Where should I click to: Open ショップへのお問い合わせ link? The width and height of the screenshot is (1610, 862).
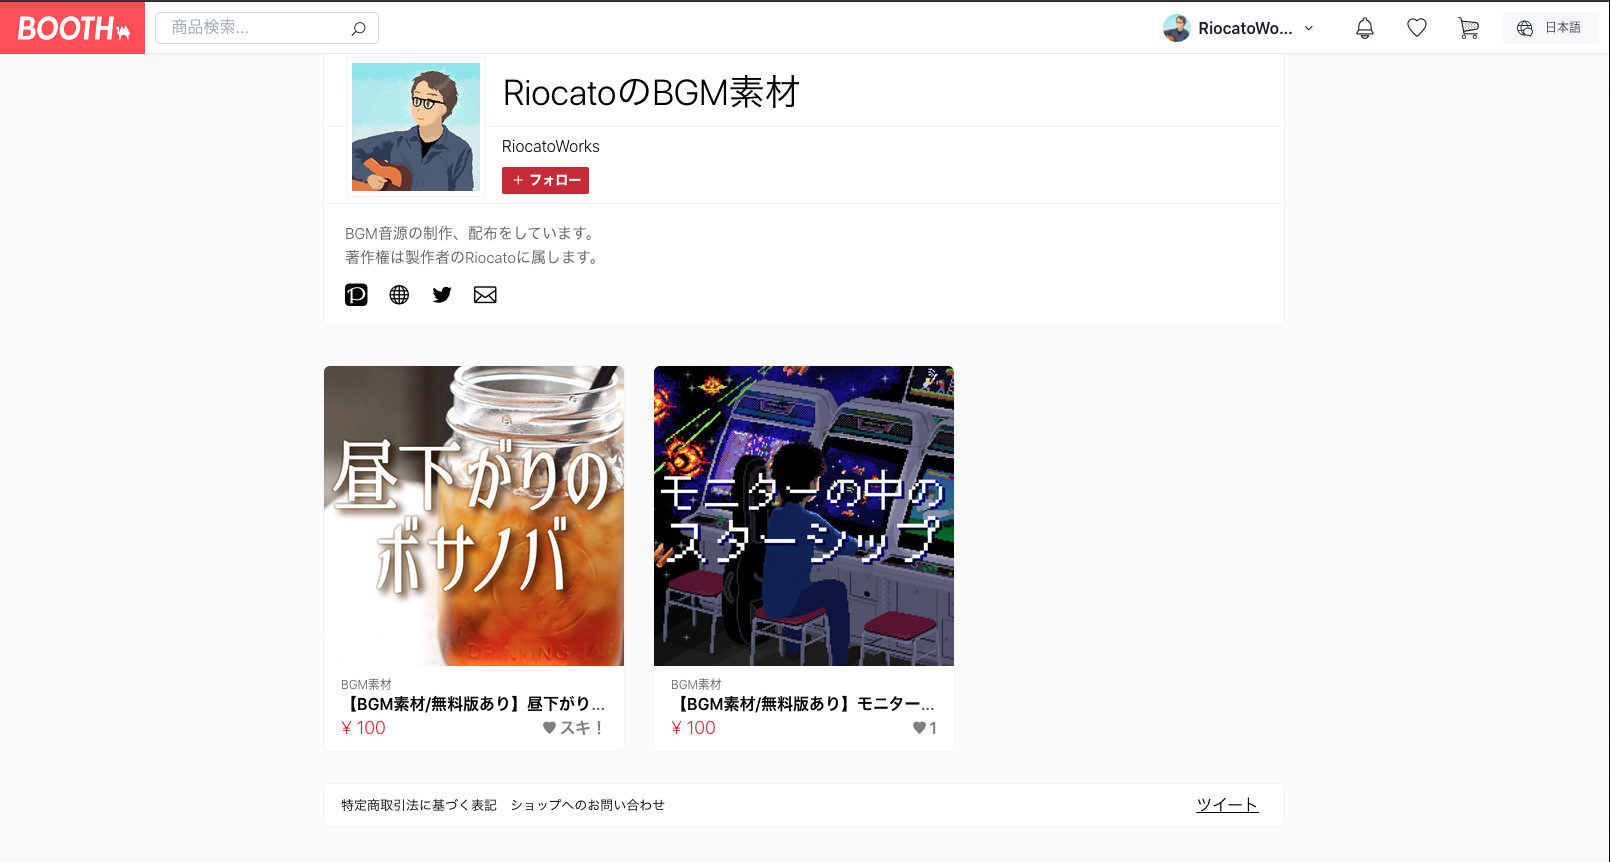pyautogui.click(x=588, y=805)
